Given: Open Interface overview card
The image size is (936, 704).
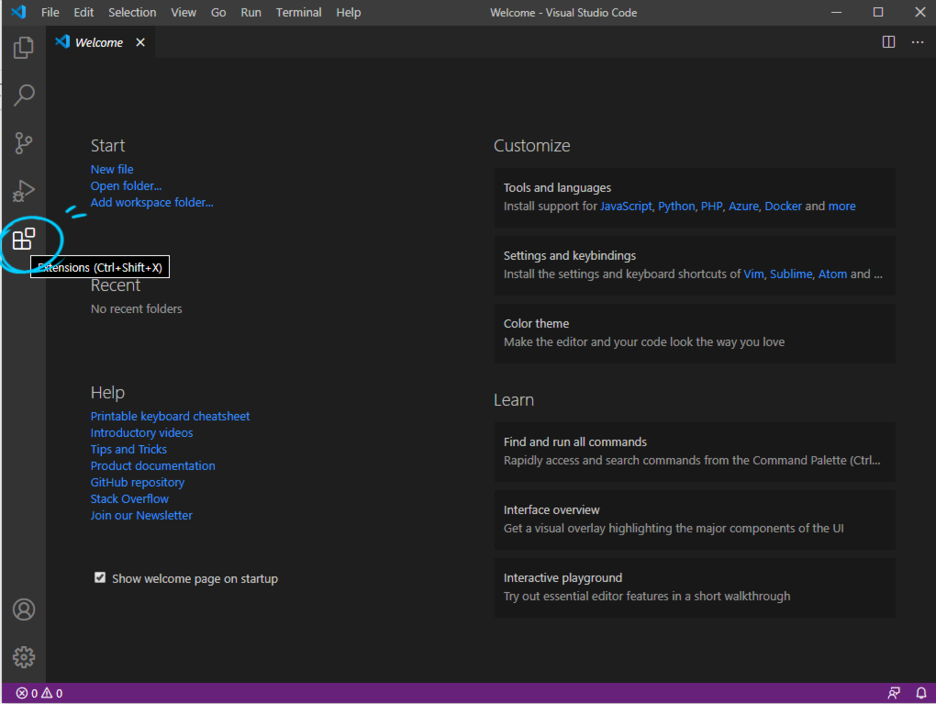Looking at the screenshot, I should click(695, 519).
